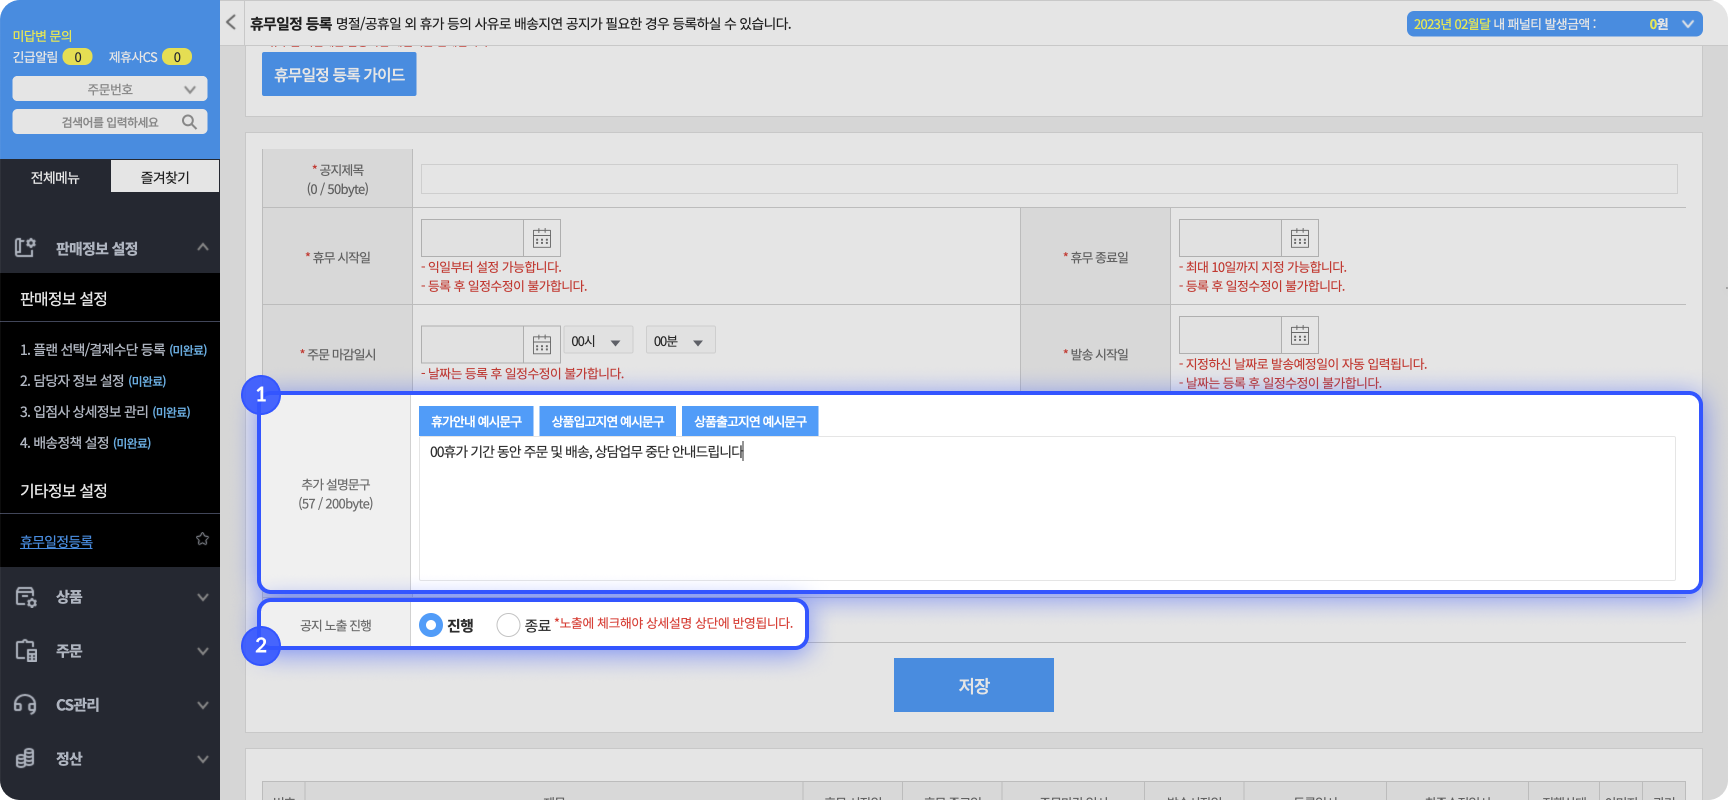Switch to the 즐겨찾기 tab

click(165, 177)
